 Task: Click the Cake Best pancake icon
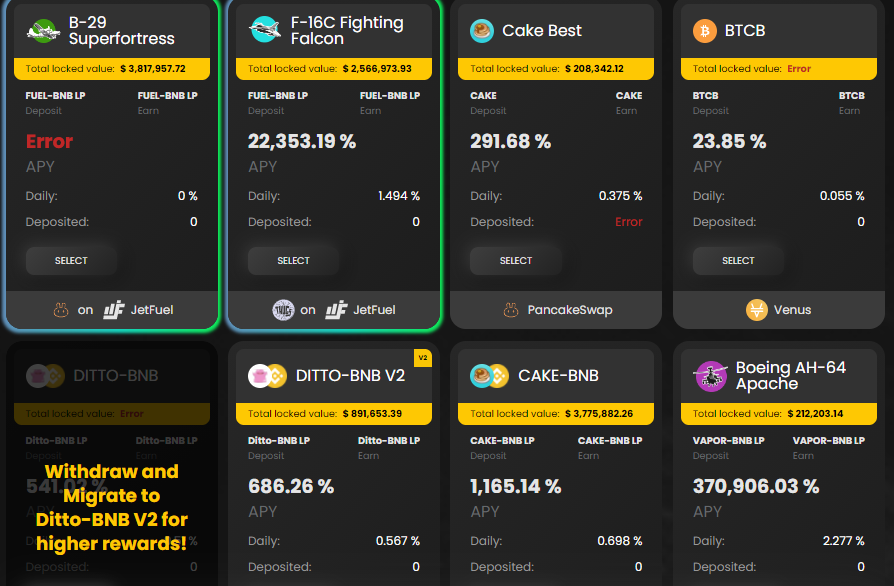coord(482,31)
